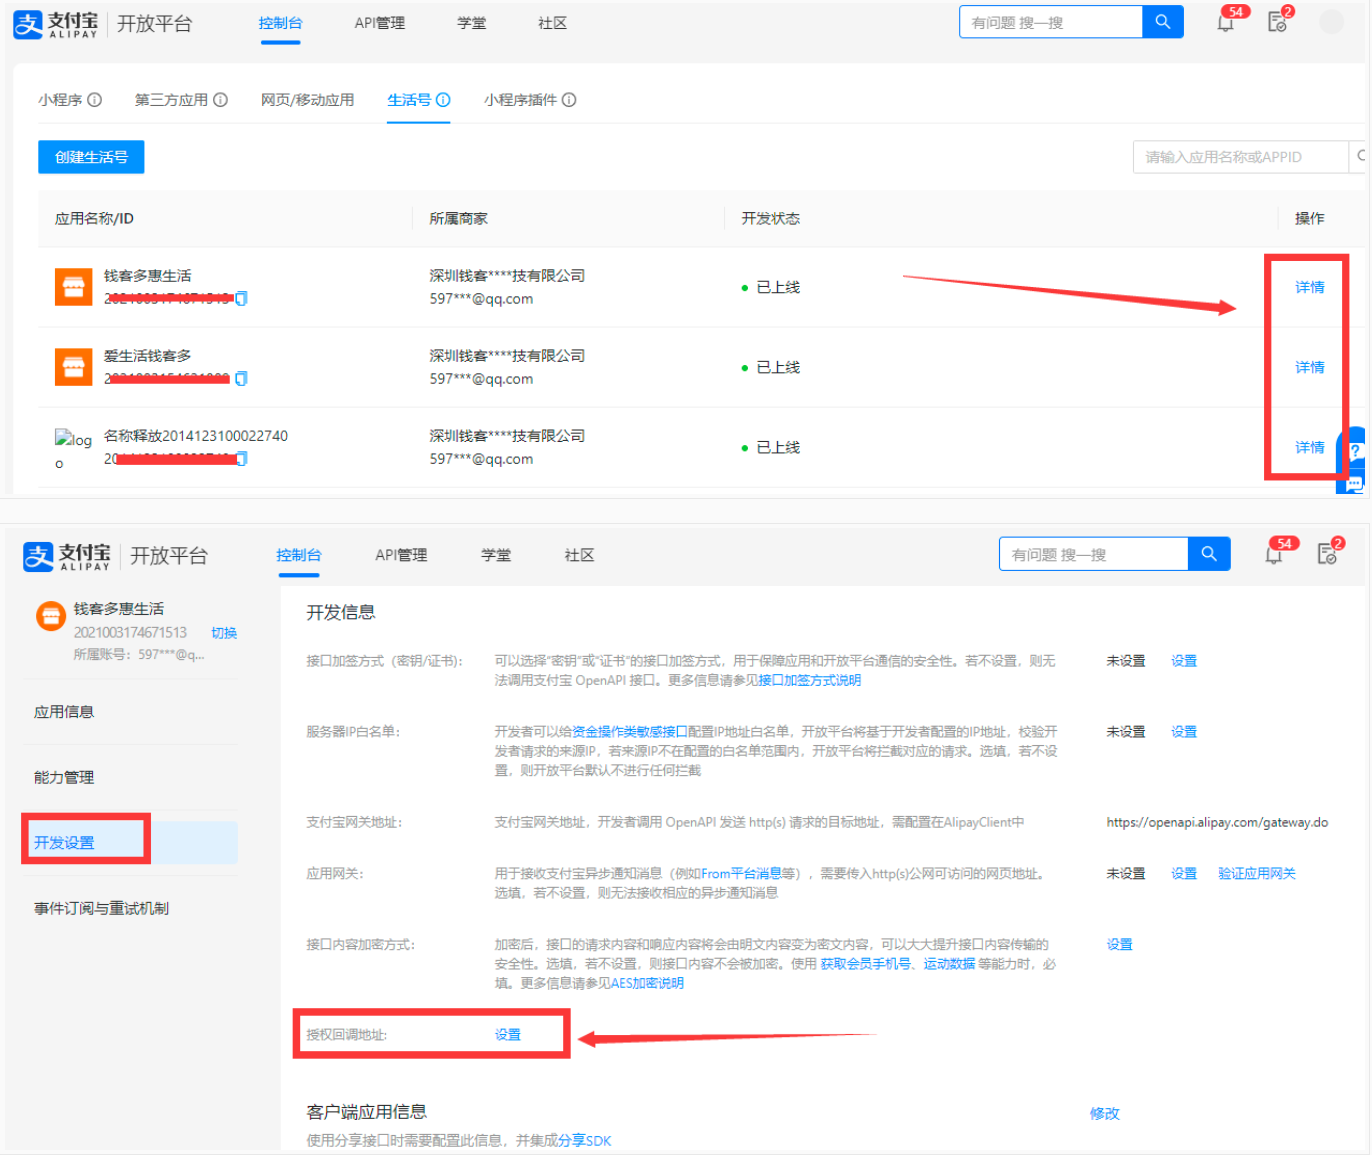This screenshot has height=1155, width=1372.
Task: Open 详情 for 钱客多惠生活
Action: (1310, 287)
